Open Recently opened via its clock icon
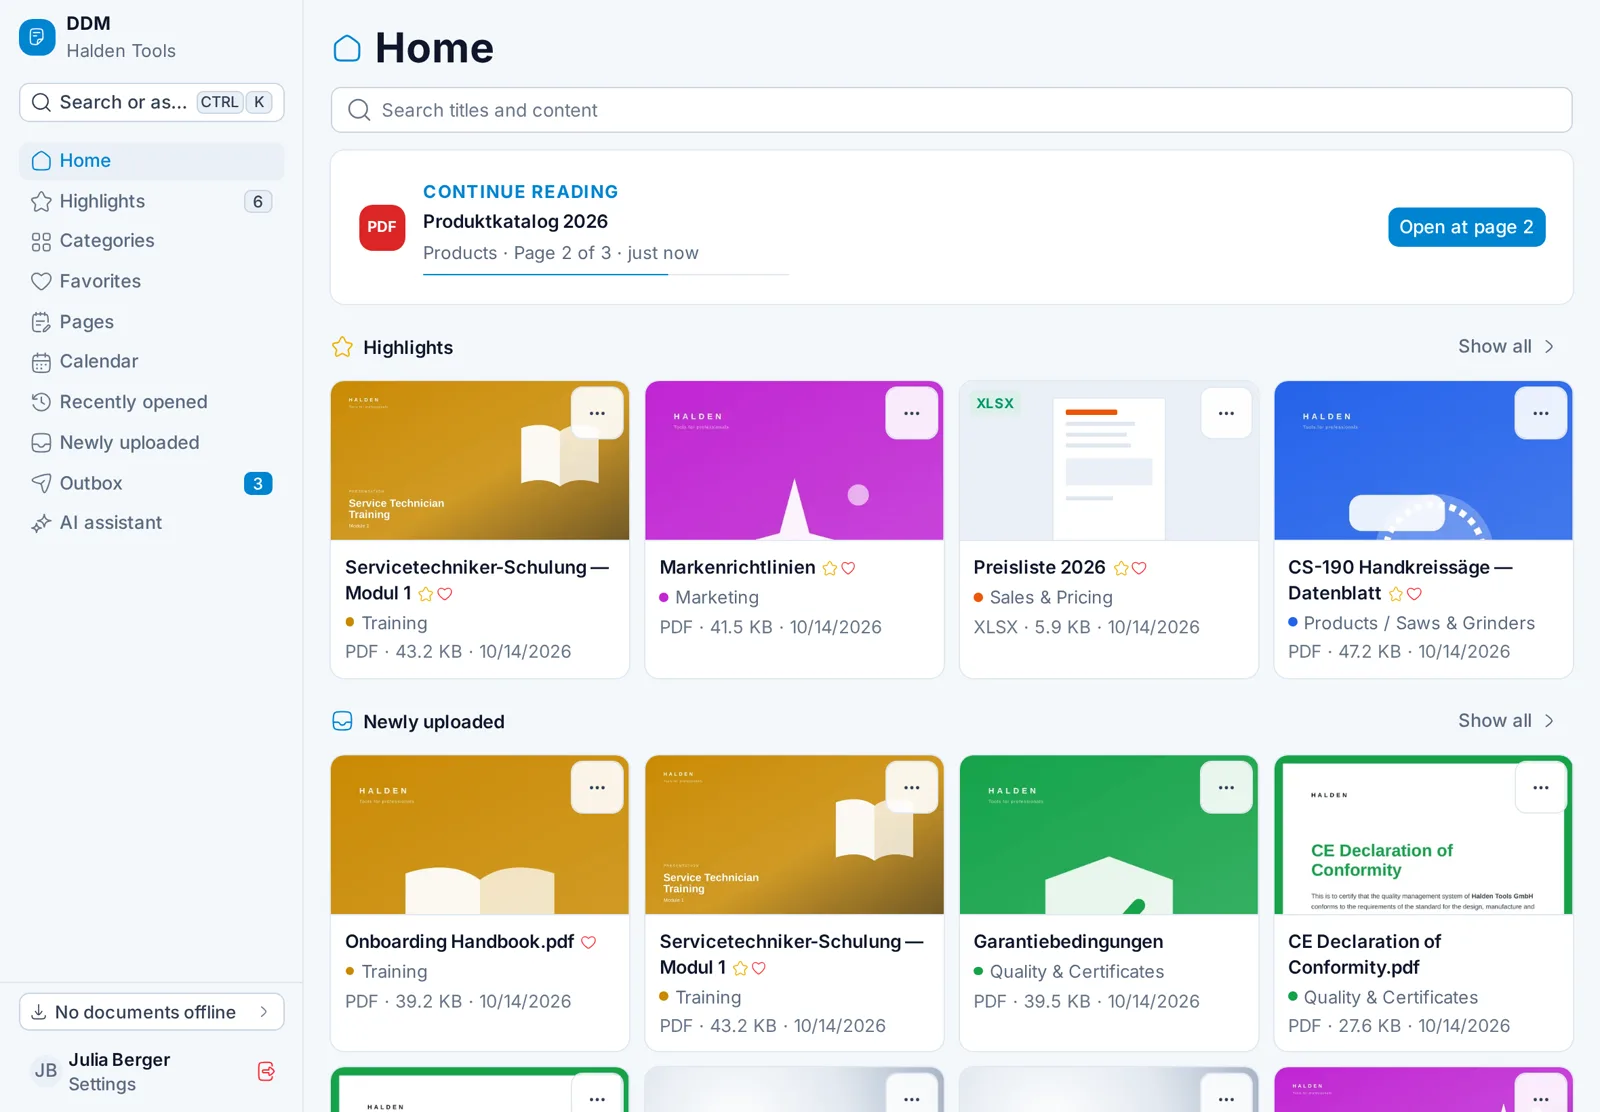The image size is (1600, 1112). [41, 402]
